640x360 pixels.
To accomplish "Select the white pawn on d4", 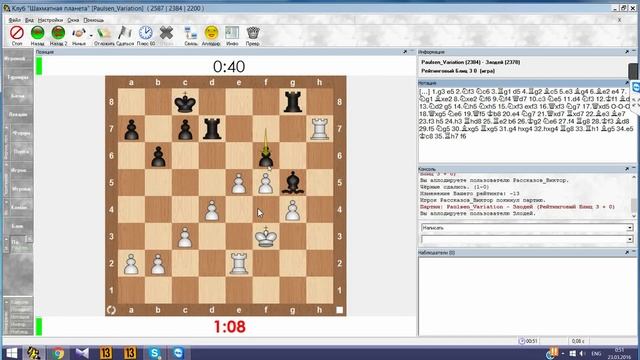I will [212, 210].
